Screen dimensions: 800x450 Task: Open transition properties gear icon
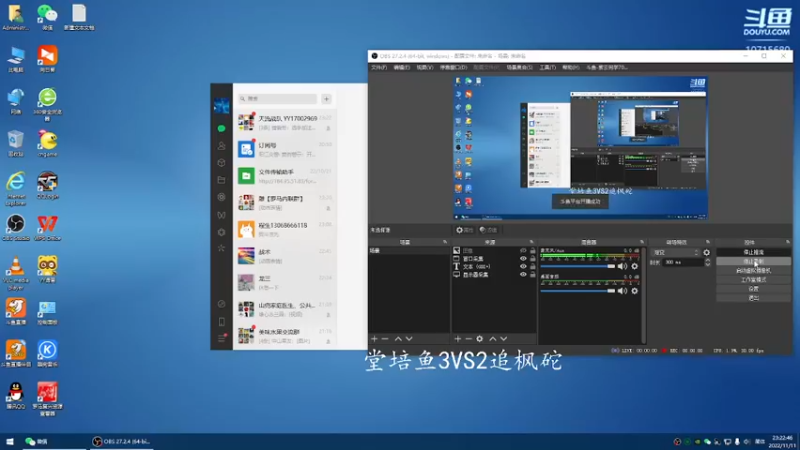707,253
